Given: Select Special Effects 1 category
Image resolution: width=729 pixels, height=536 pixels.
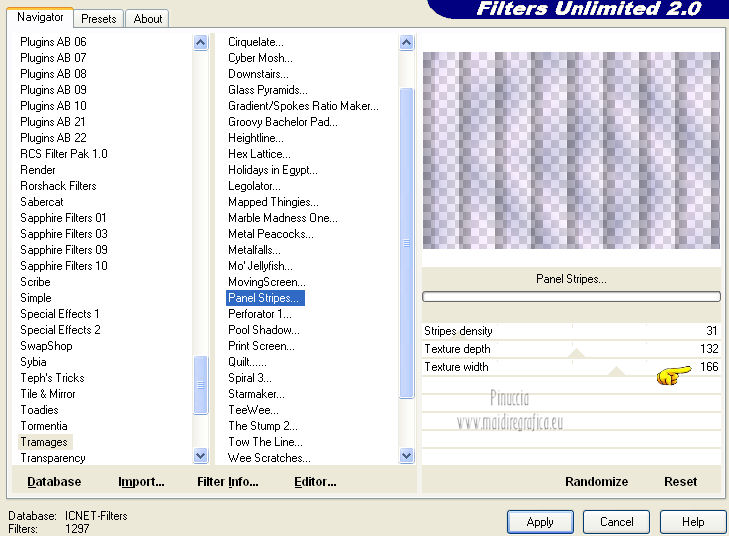Looking at the screenshot, I should (x=60, y=314).
